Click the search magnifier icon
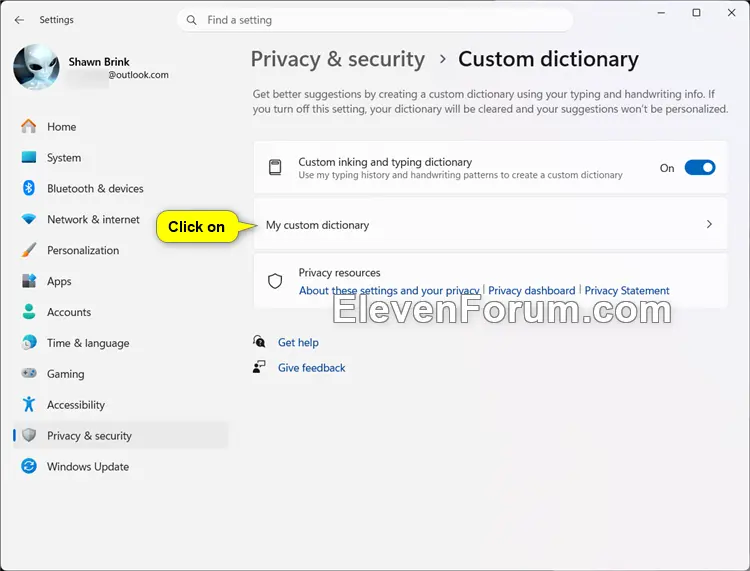 coord(191,20)
